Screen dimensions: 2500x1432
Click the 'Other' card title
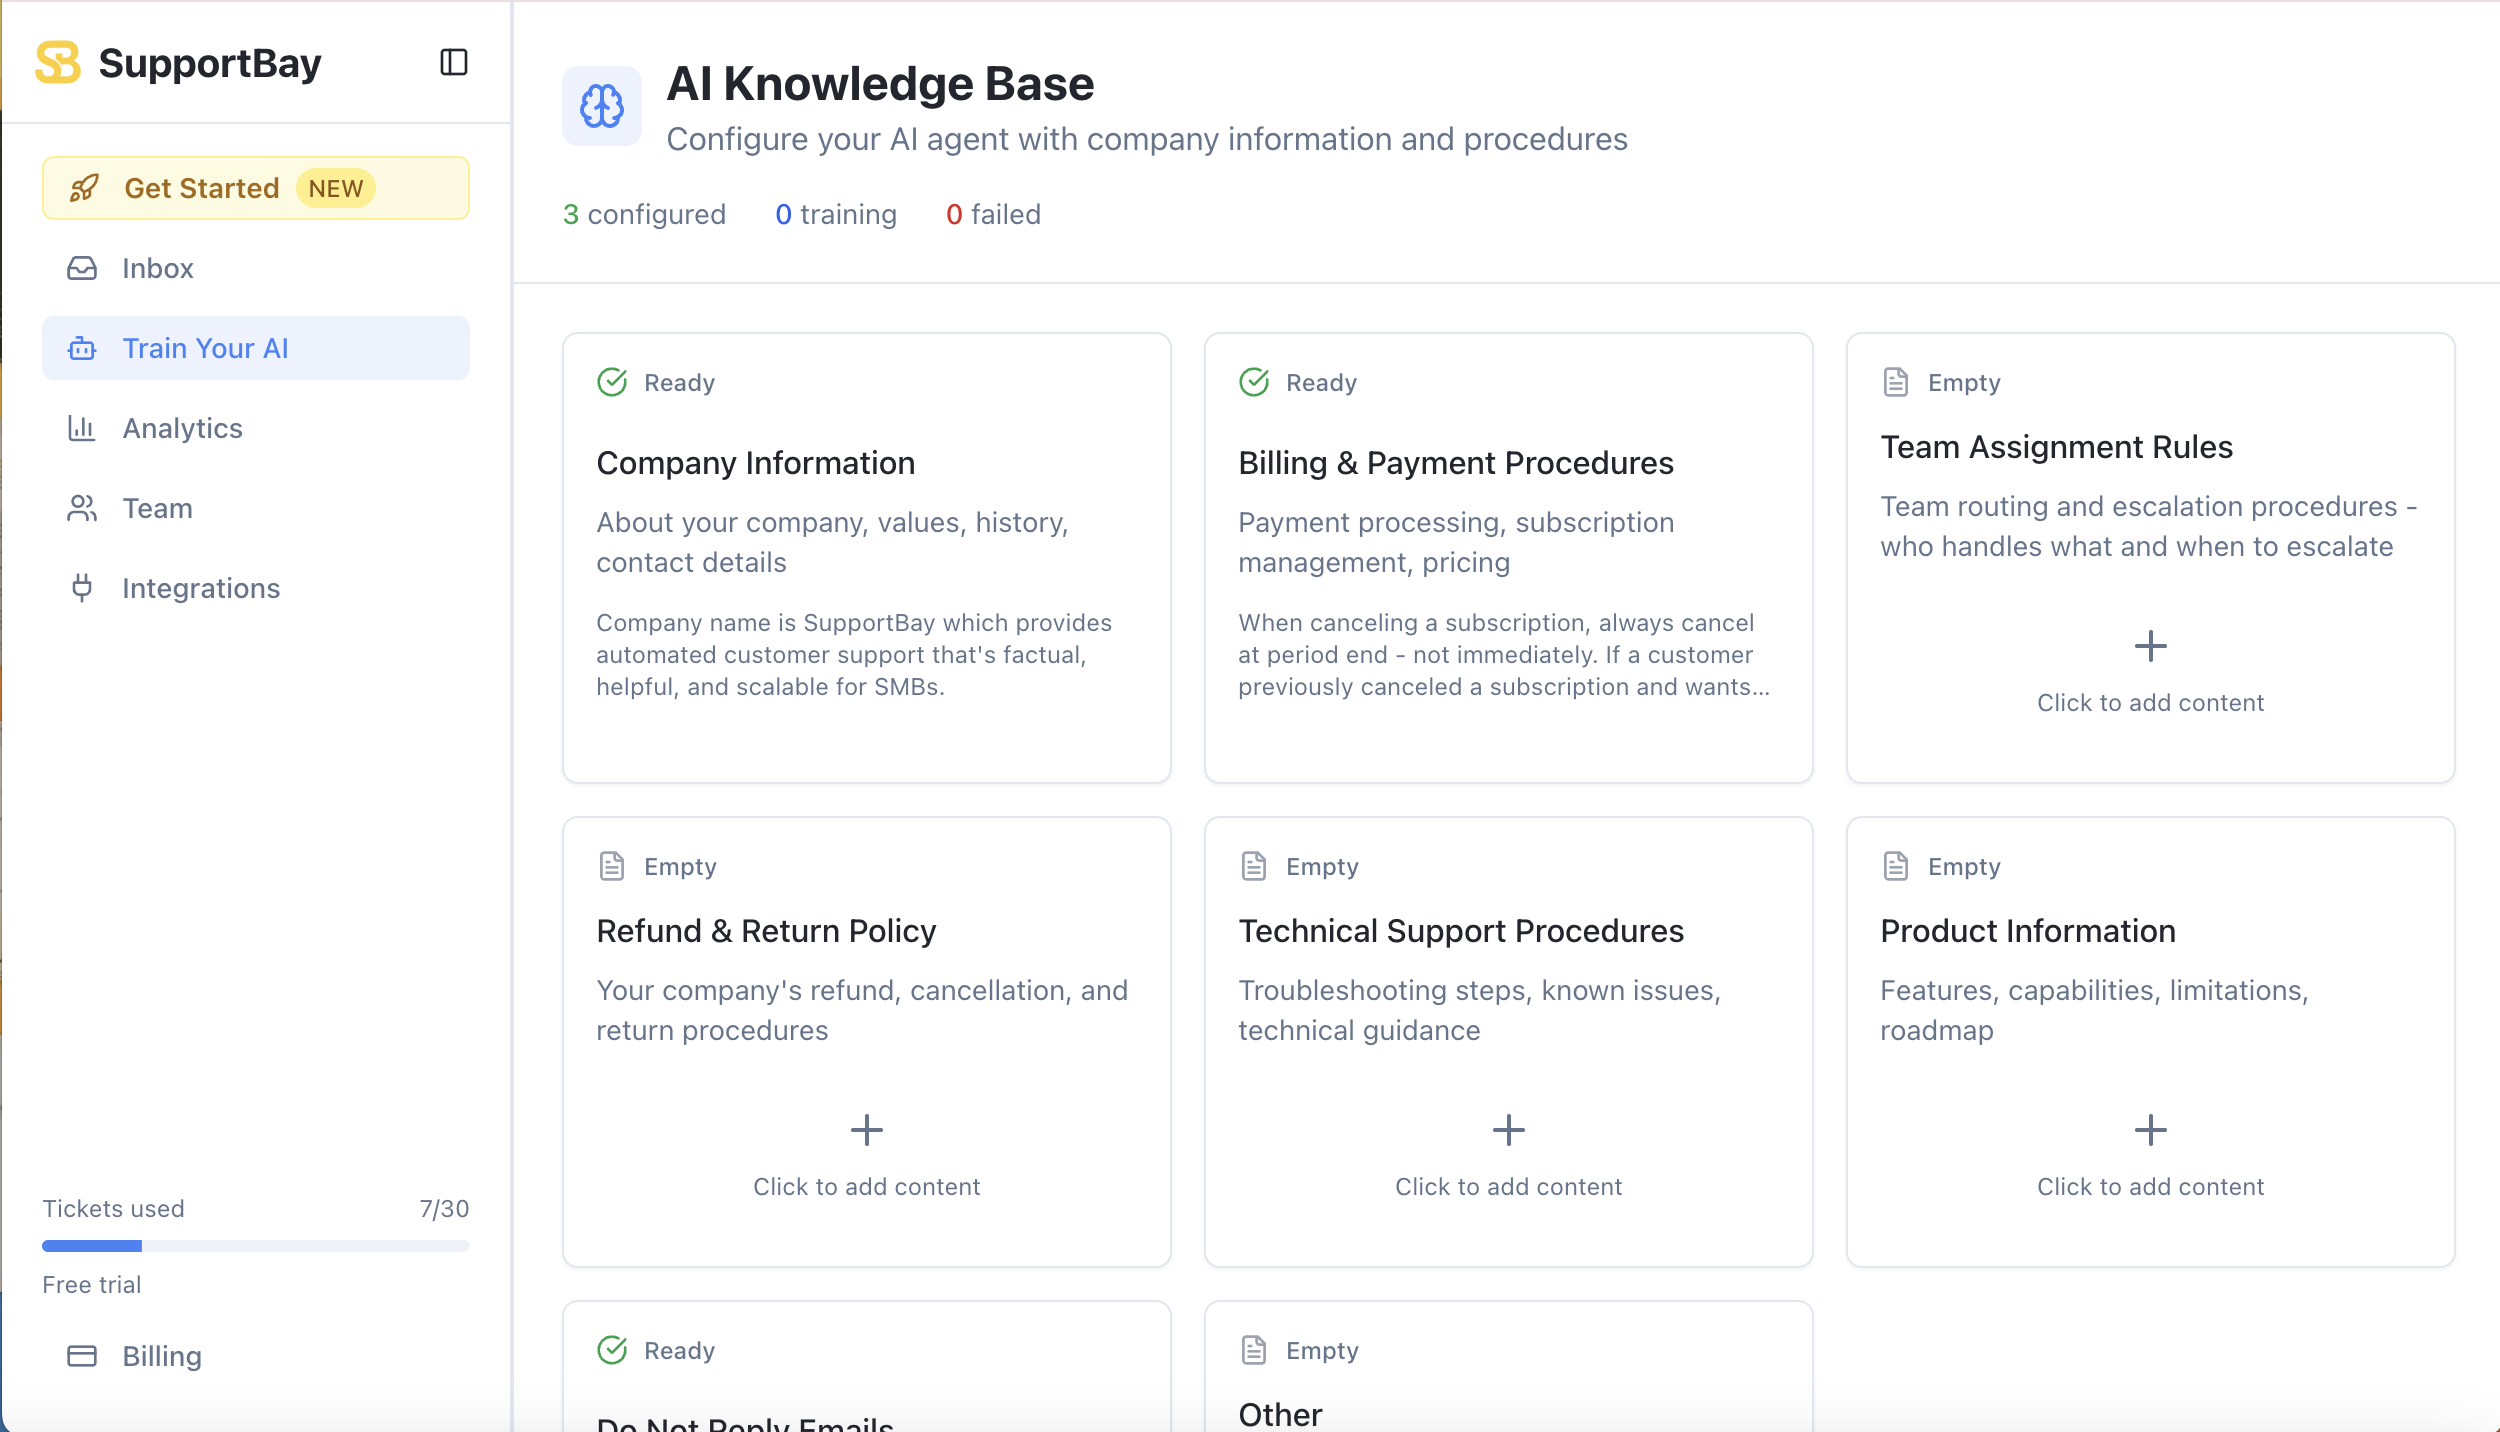[x=1280, y=1414]
